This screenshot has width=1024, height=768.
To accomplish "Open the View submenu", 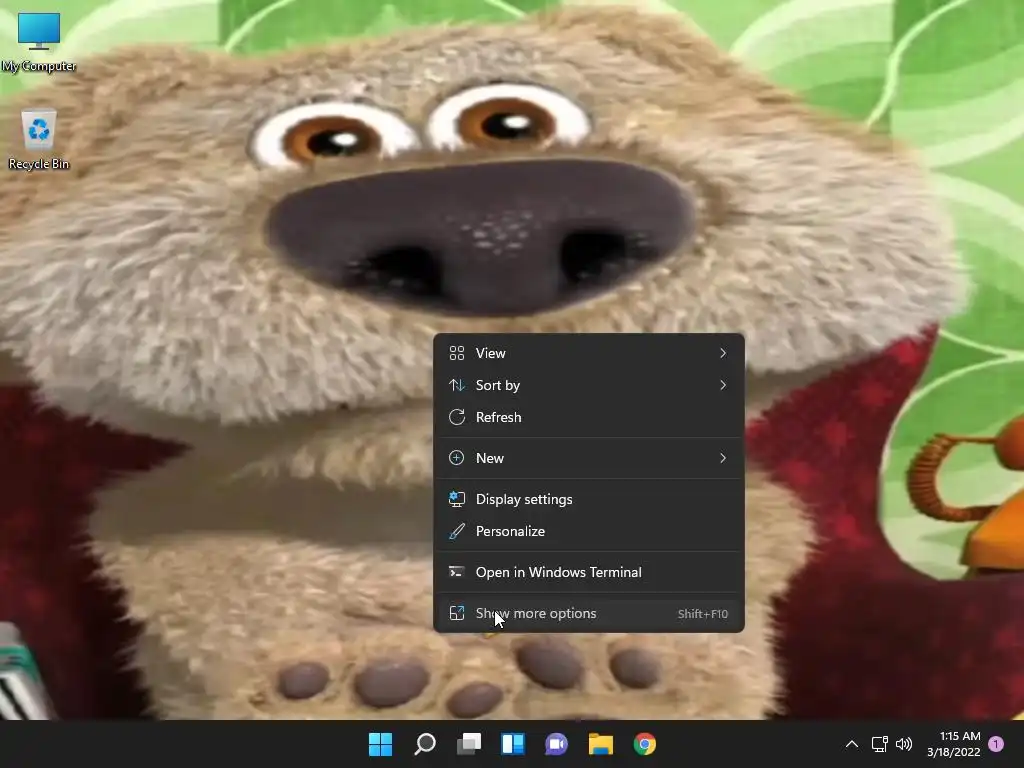I will pos(588,353).
